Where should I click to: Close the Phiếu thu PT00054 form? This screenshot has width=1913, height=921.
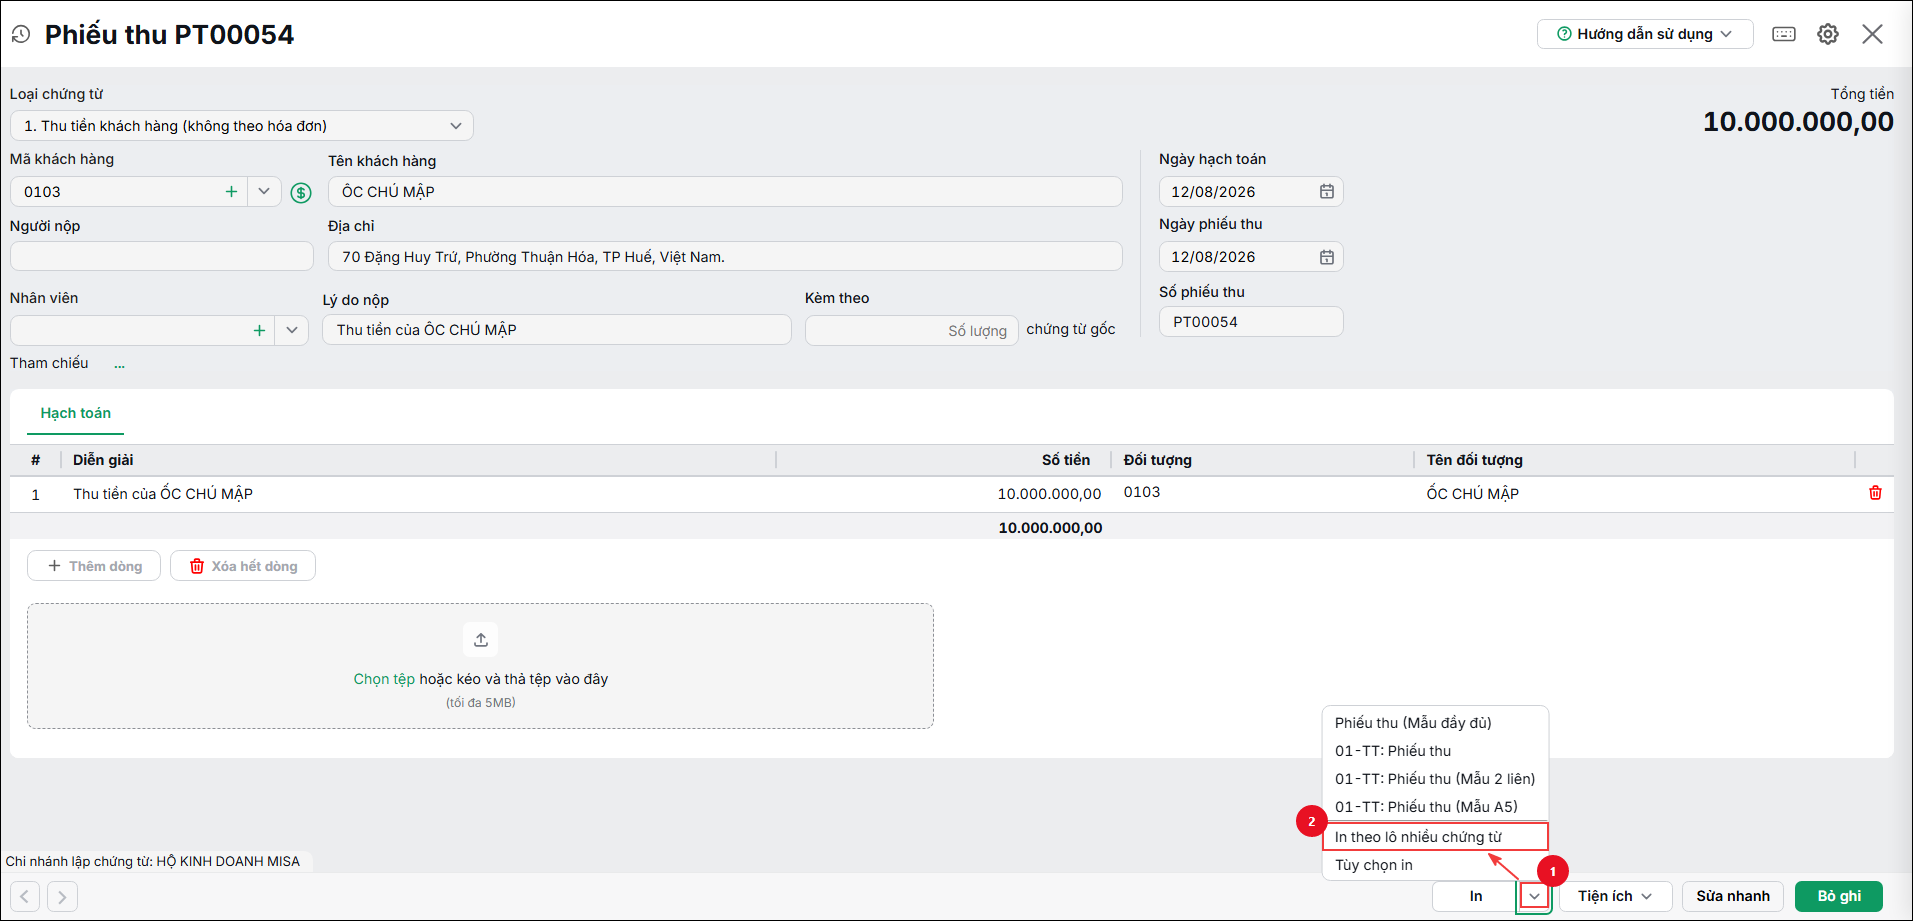[x=1872, y=34]
